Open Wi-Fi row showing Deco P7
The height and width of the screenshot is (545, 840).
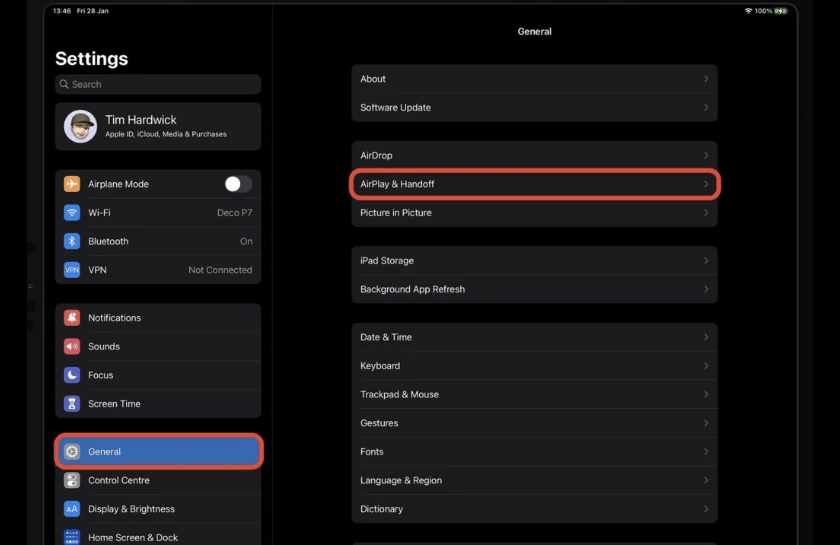158,212
